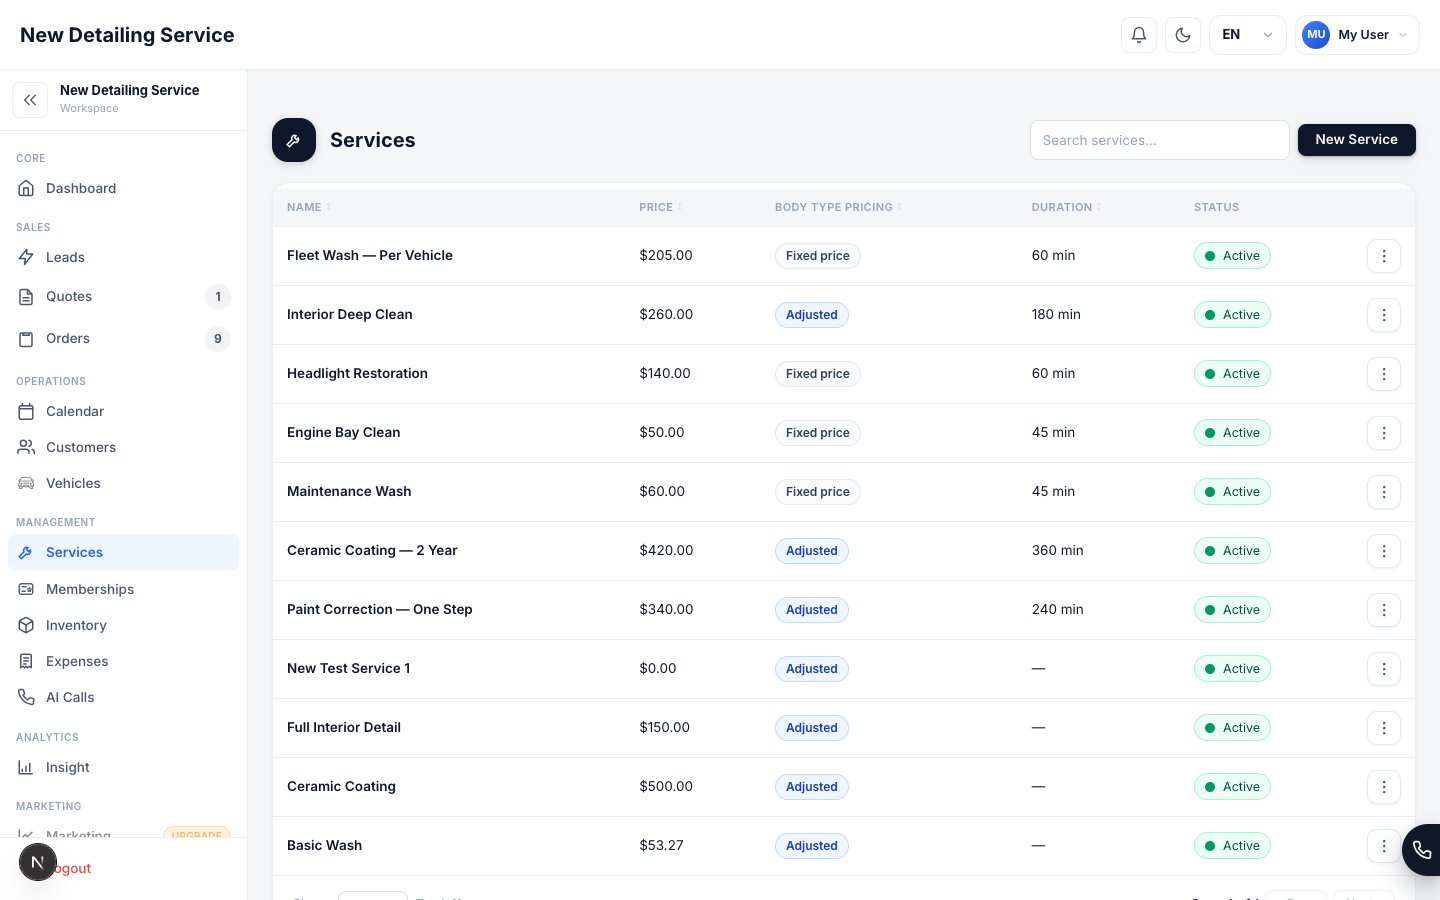1440x900 pixels.
Task: Go to Dashboard in the sidebar
Action: point(124,188)
